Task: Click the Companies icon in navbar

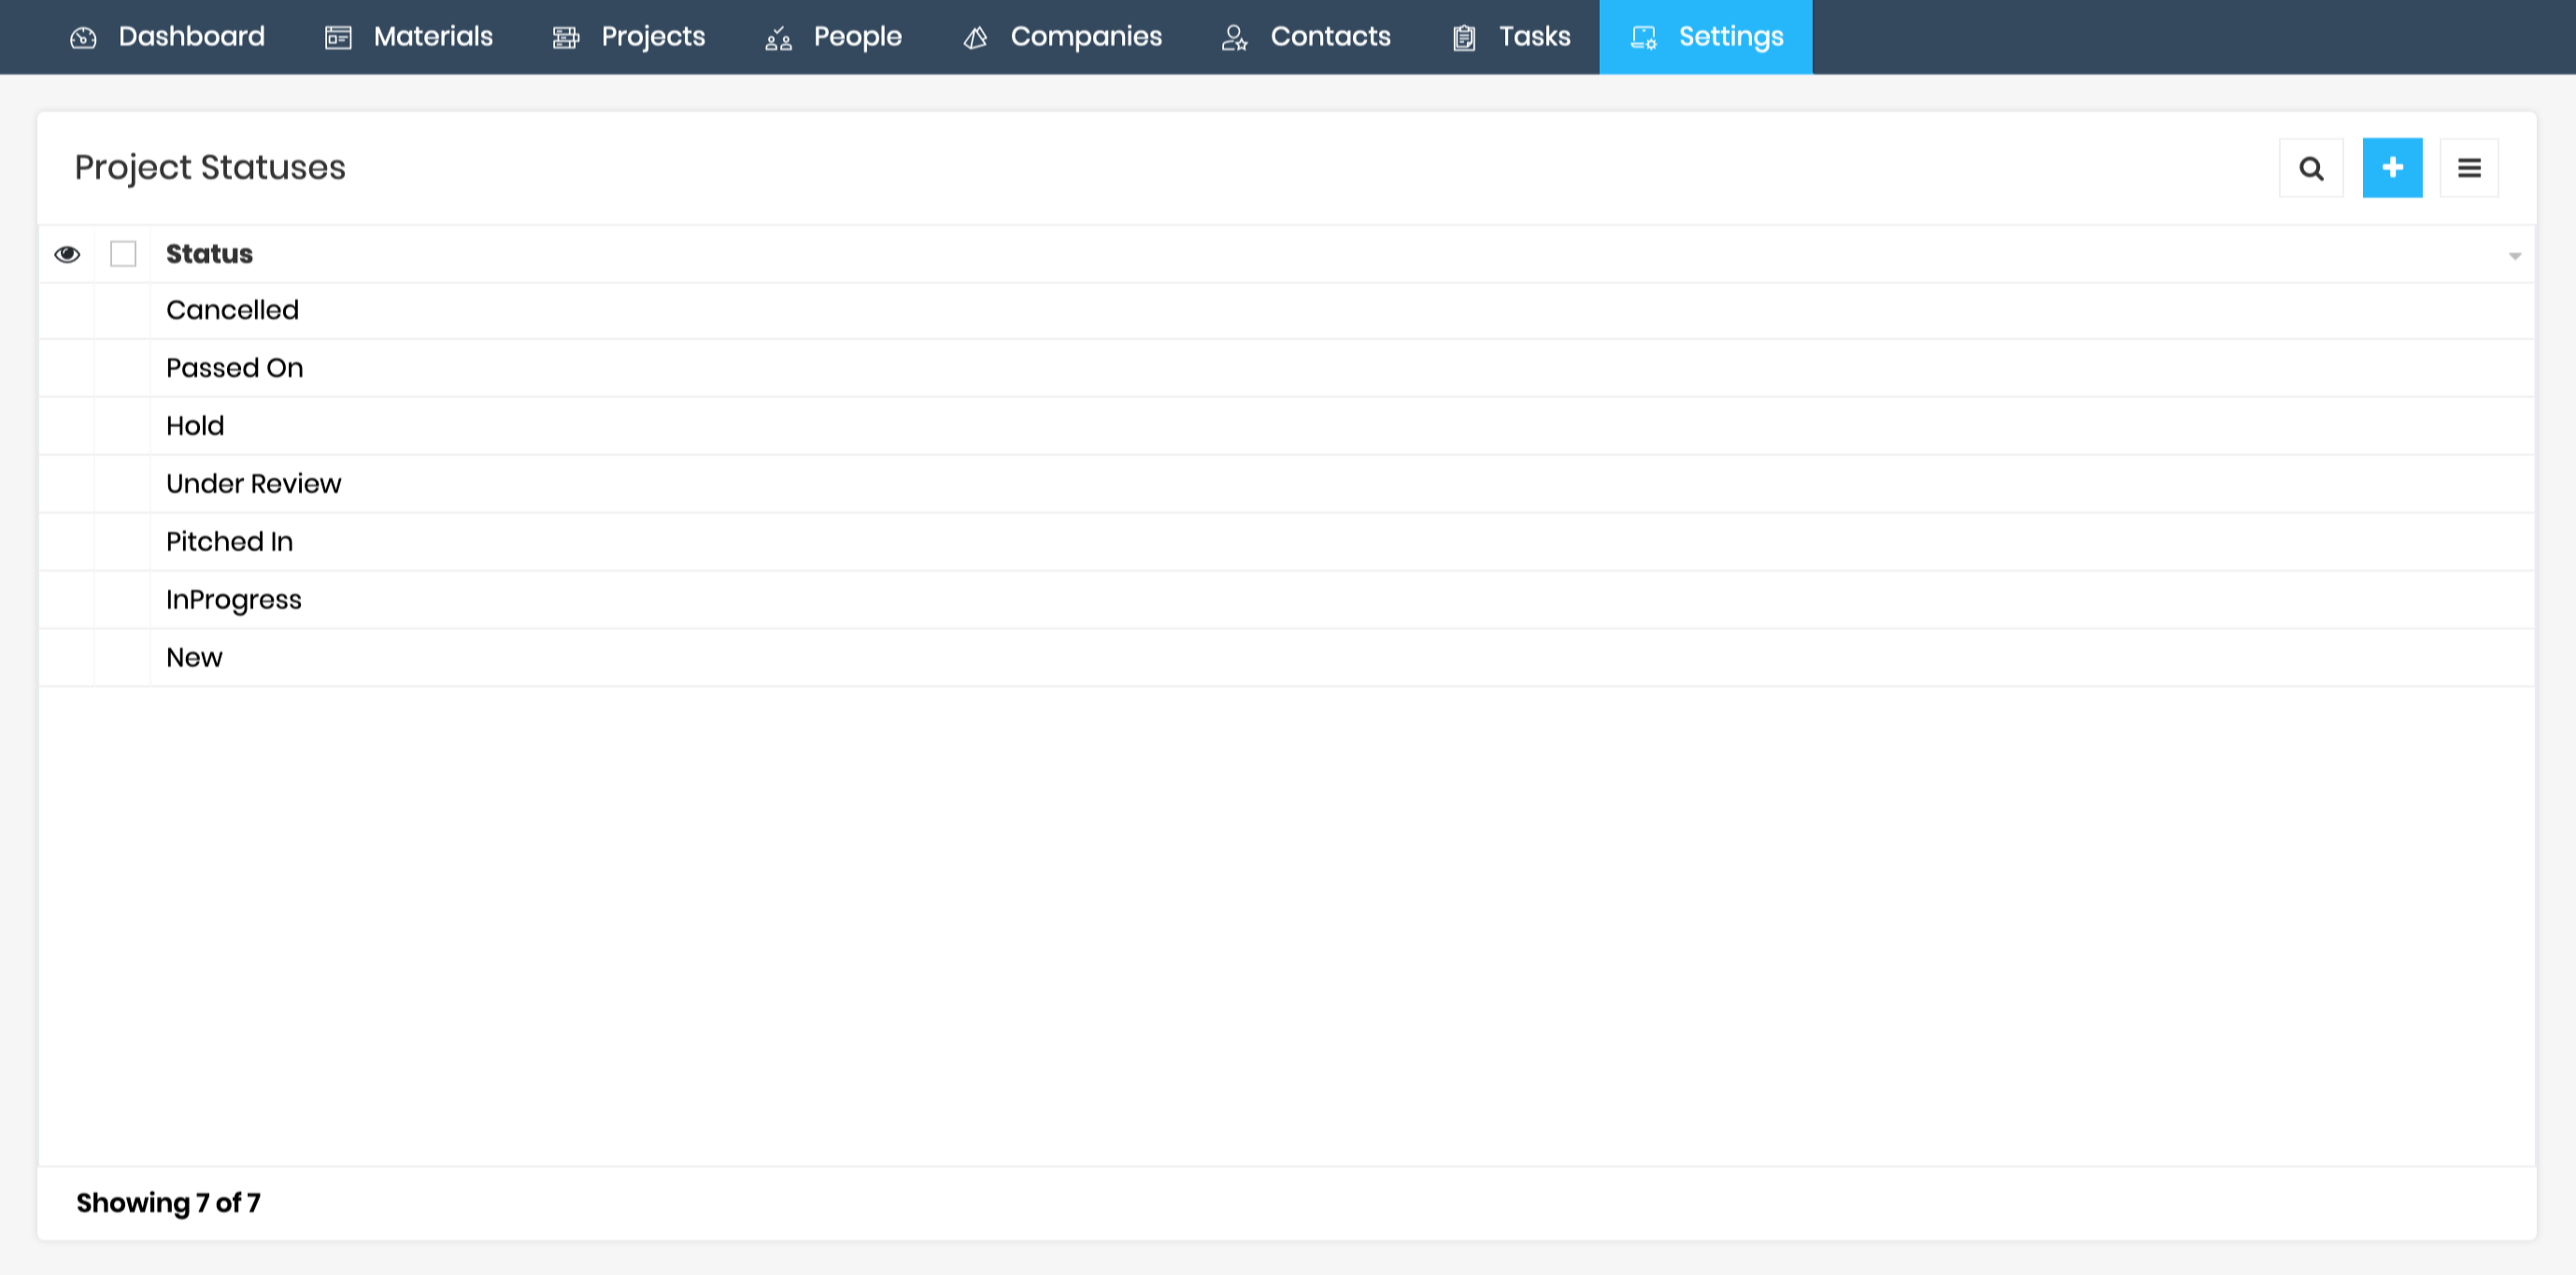Action: [x=975, y=38]
